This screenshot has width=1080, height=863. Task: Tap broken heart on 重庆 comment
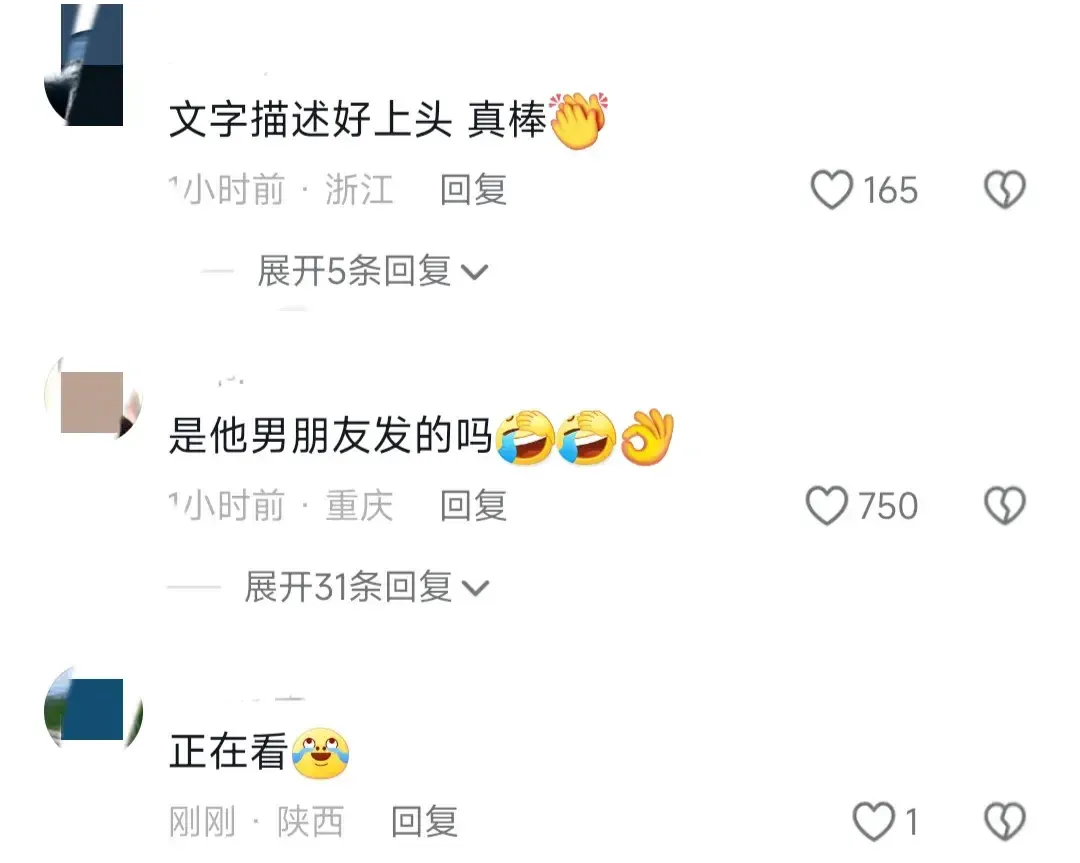coord(1005,506)
